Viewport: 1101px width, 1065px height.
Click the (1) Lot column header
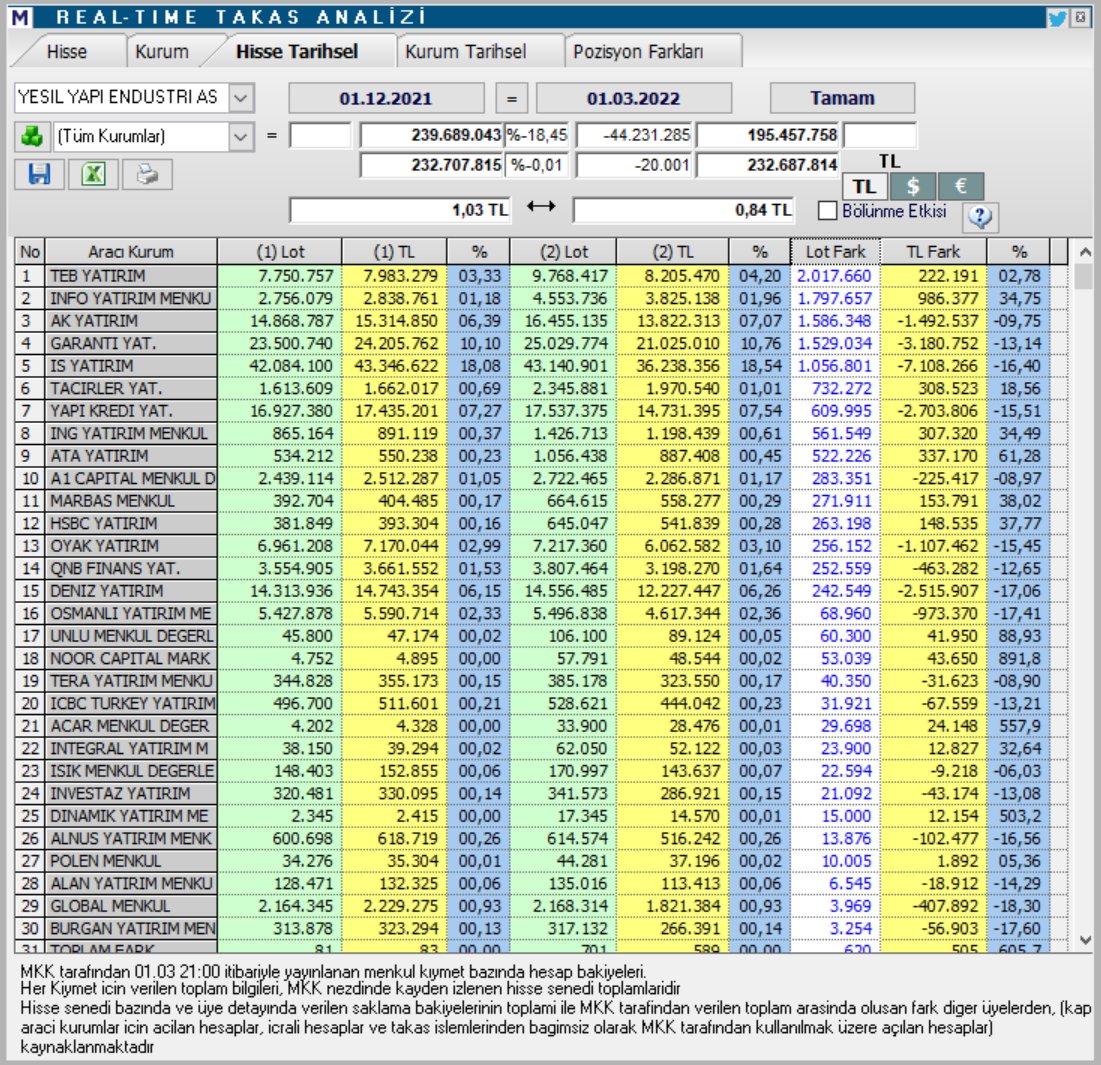click(x=280, y=251)
